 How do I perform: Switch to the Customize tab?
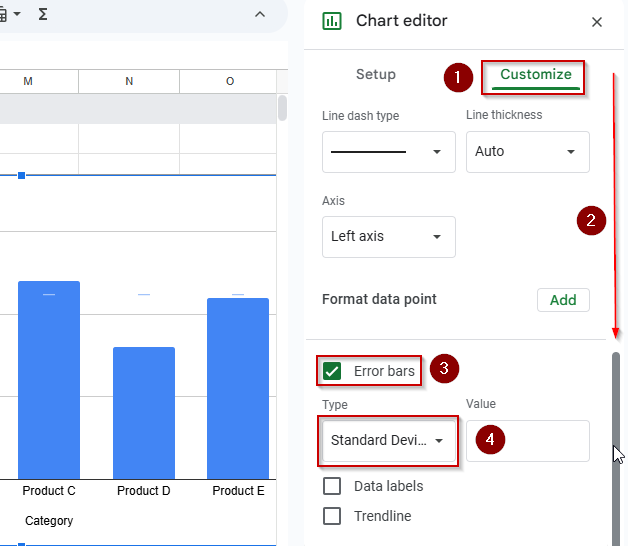(535, 75)
